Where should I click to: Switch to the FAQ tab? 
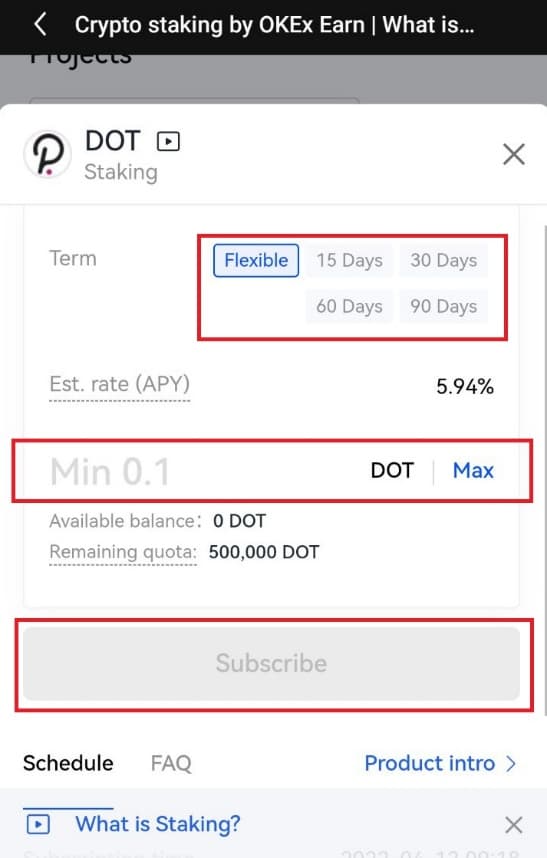click(x=171, y=763)
